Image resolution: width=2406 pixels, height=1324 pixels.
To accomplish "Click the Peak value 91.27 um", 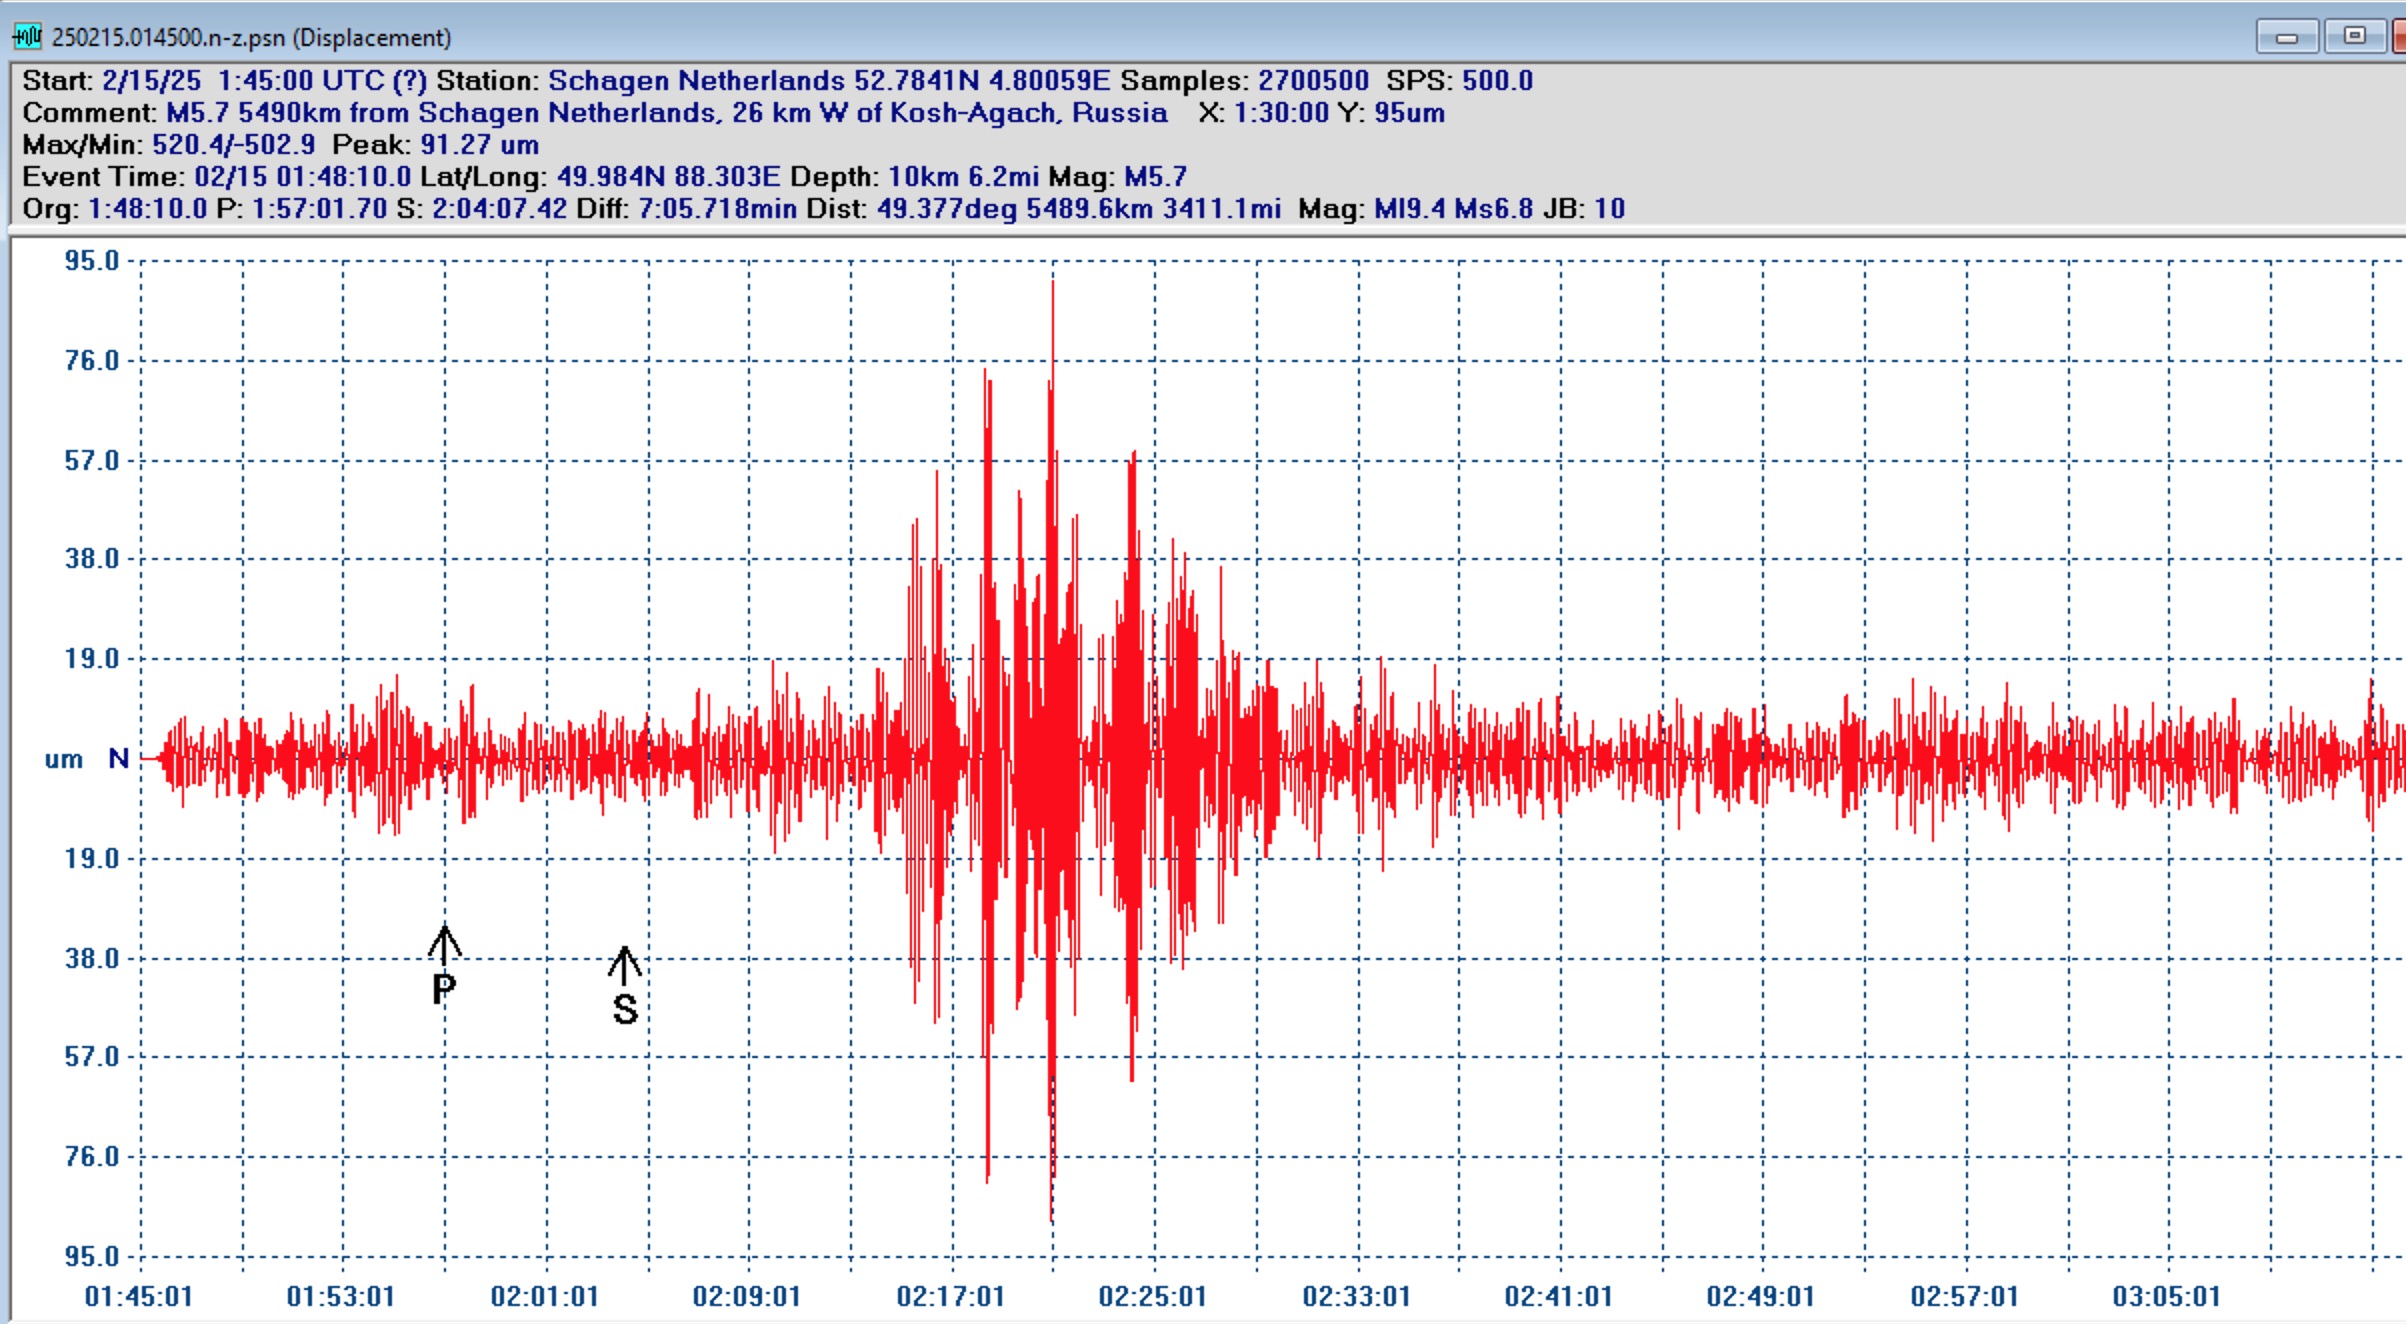I will click(479, 145).
